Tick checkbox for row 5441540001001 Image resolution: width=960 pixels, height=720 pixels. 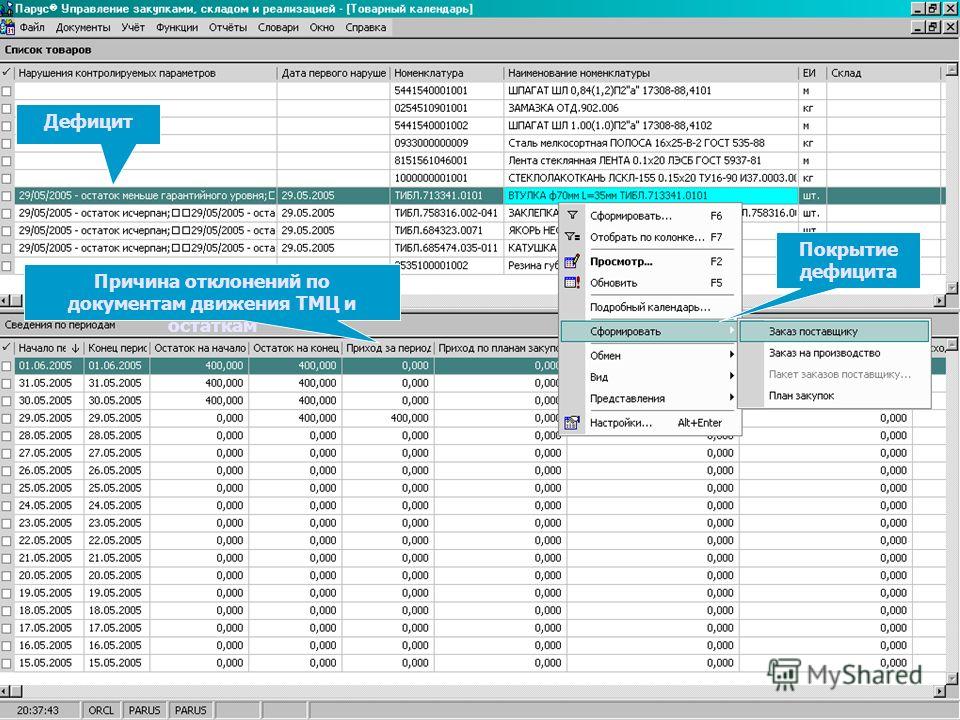(x=6, y=91)
